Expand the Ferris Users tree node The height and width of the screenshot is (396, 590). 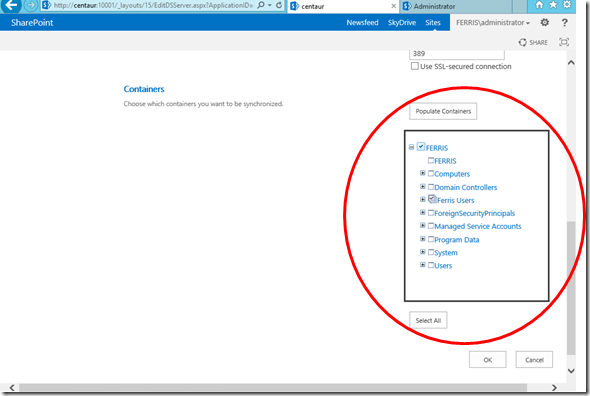pyautogui.click(x=423, y=200)
